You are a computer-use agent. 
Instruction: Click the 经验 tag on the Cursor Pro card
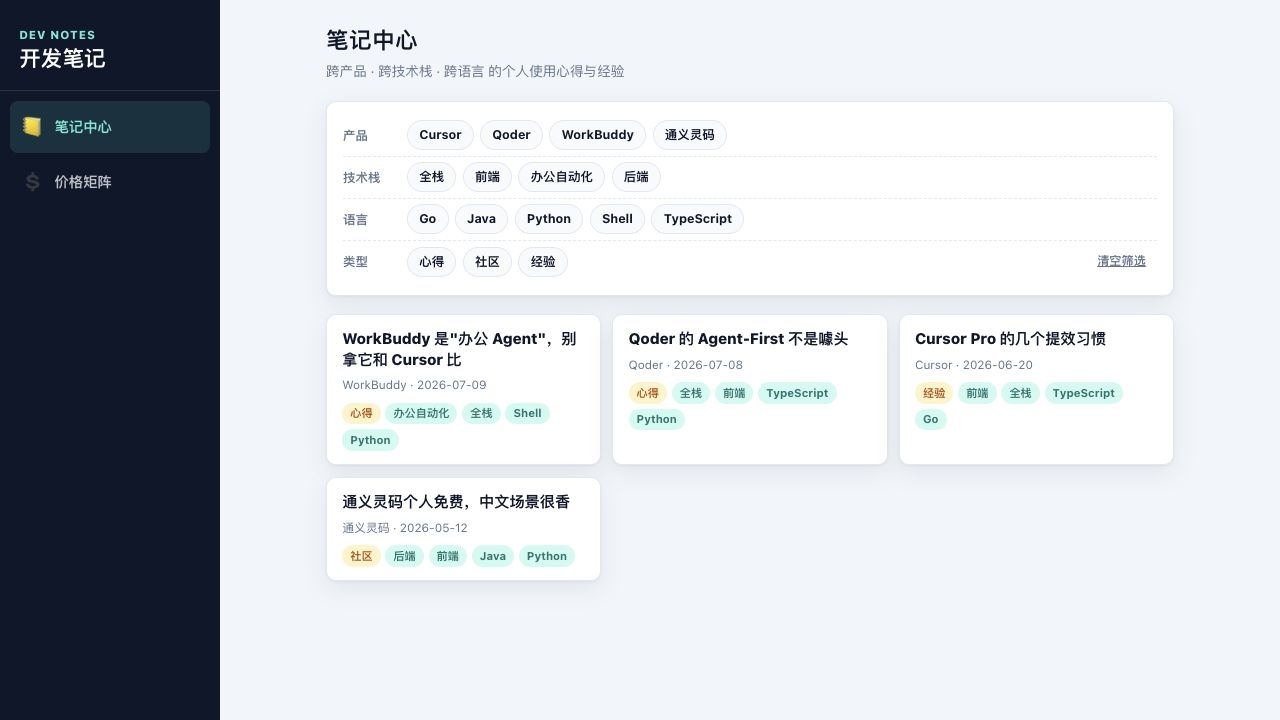click(934, 393)
